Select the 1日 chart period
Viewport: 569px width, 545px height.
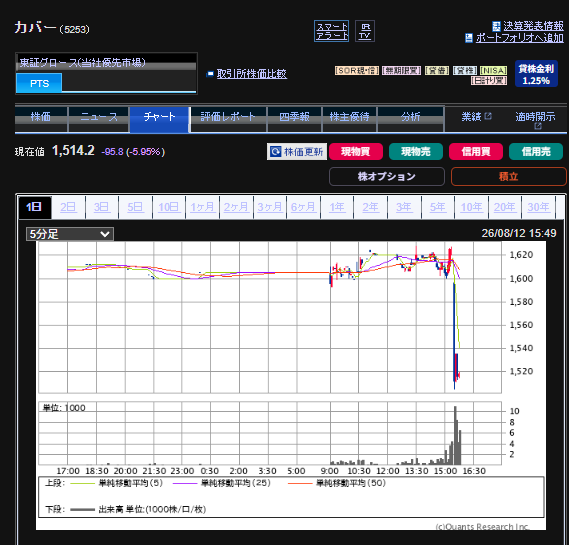(34, 207)
